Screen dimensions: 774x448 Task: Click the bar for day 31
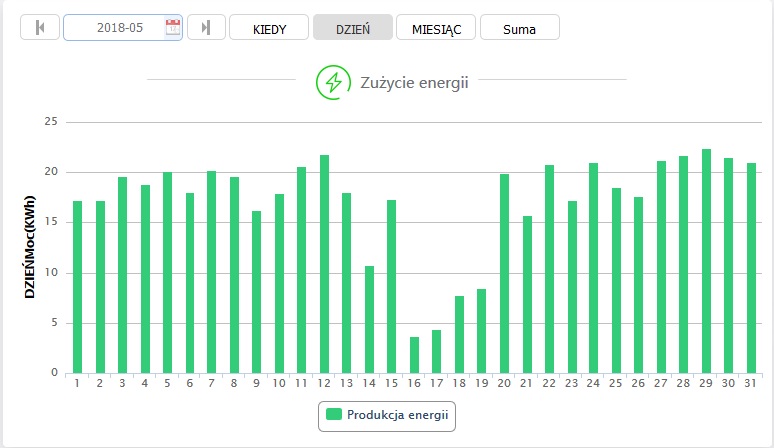pos(751,268)
